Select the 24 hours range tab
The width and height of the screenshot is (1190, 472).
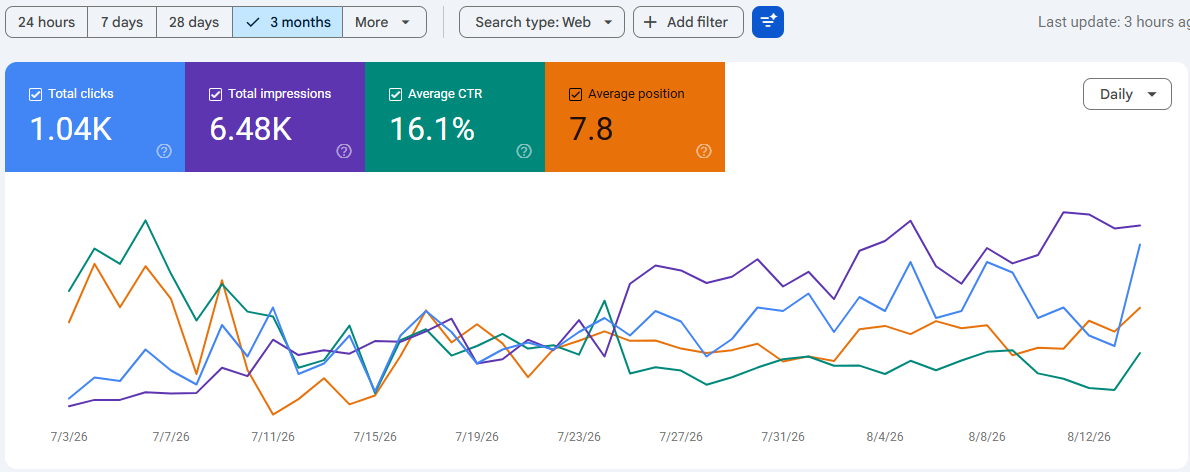(x=46, y=22)
